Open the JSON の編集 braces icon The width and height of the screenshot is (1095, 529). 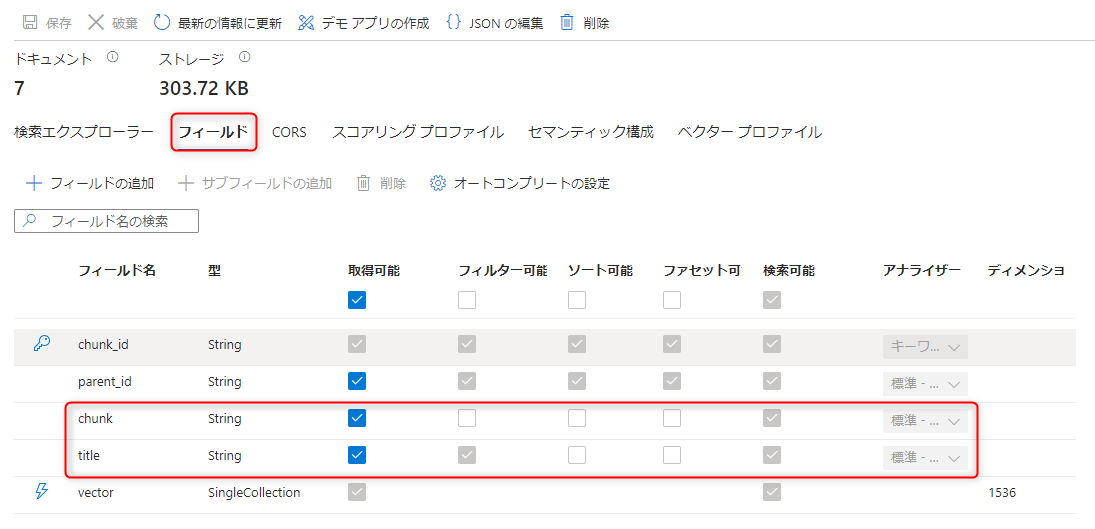[454, 22]
